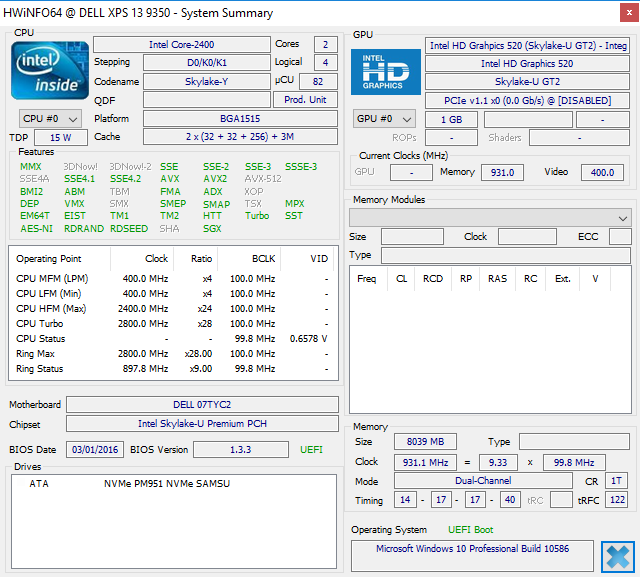Click the Dual-Channel mode field
640x577 pixels.
tap(483, 481)
